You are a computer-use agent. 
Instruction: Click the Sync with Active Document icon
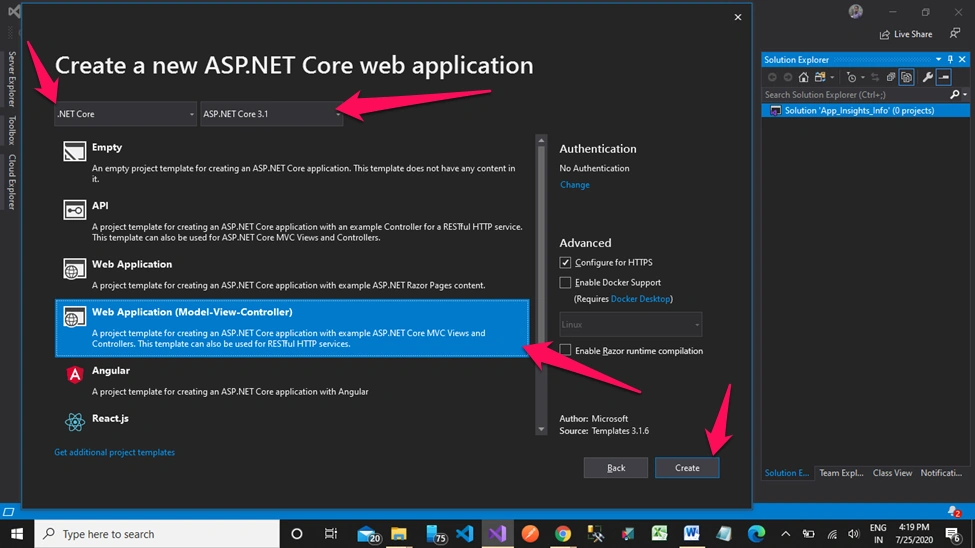875,77
